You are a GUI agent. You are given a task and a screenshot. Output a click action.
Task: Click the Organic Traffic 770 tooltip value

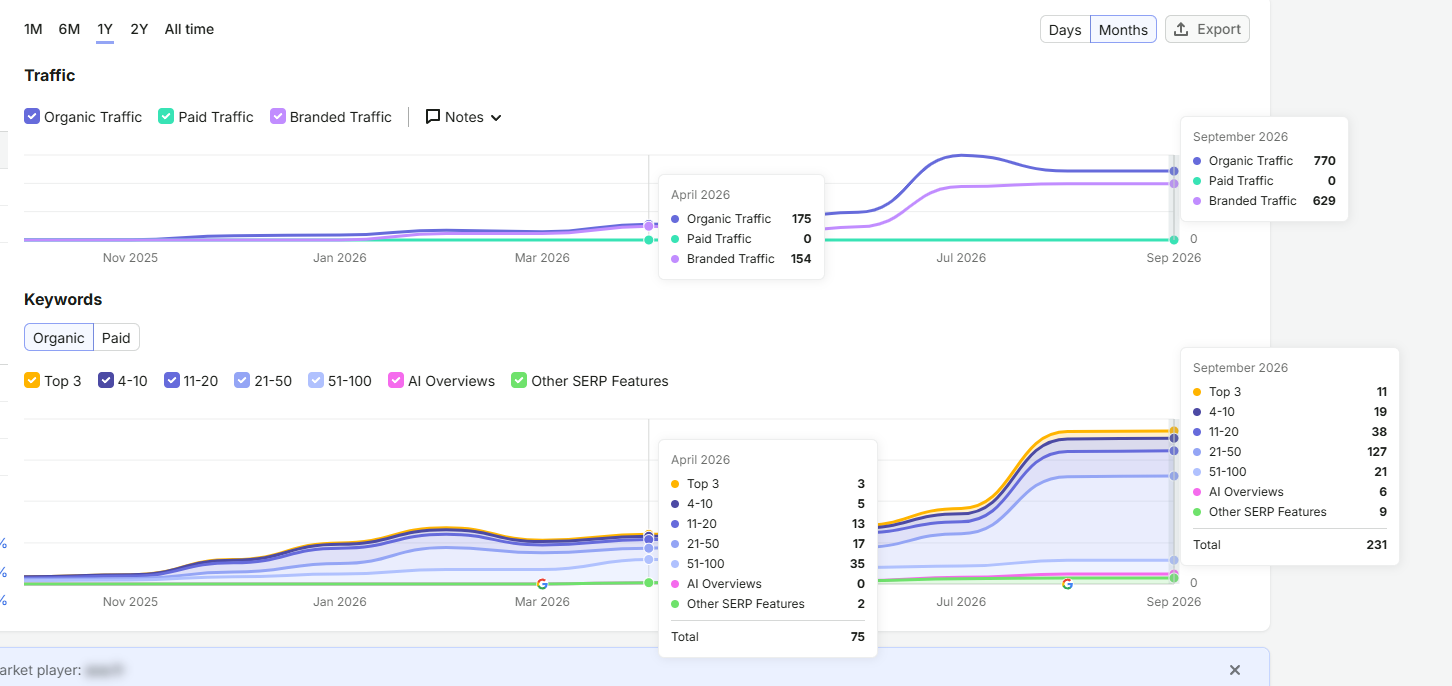pyautogui.click(x=1324, y=161)
